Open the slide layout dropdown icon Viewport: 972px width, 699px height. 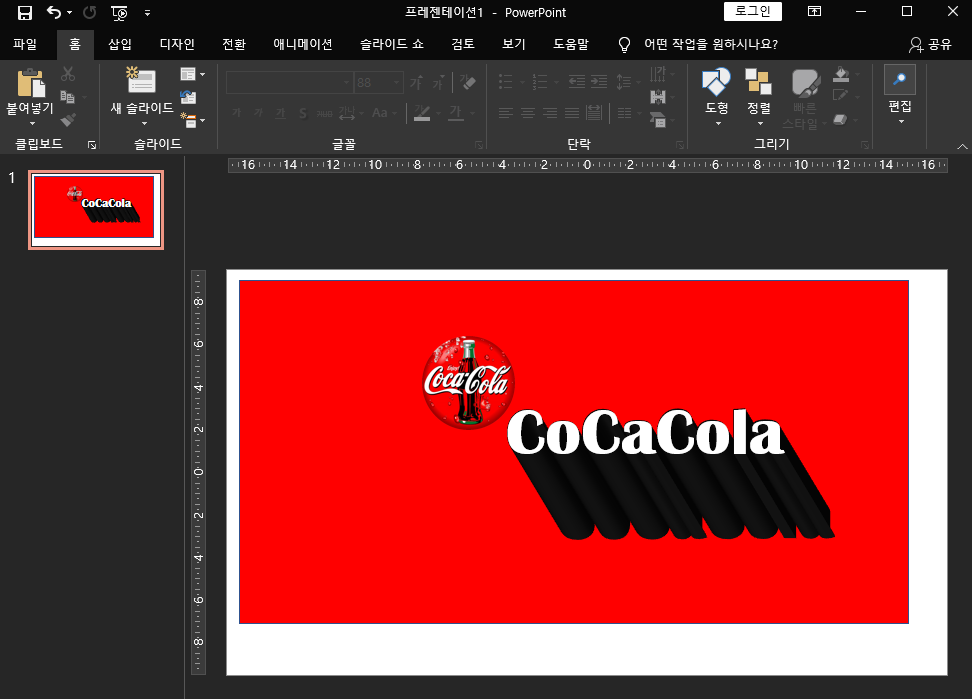click(x=192, y=74)
